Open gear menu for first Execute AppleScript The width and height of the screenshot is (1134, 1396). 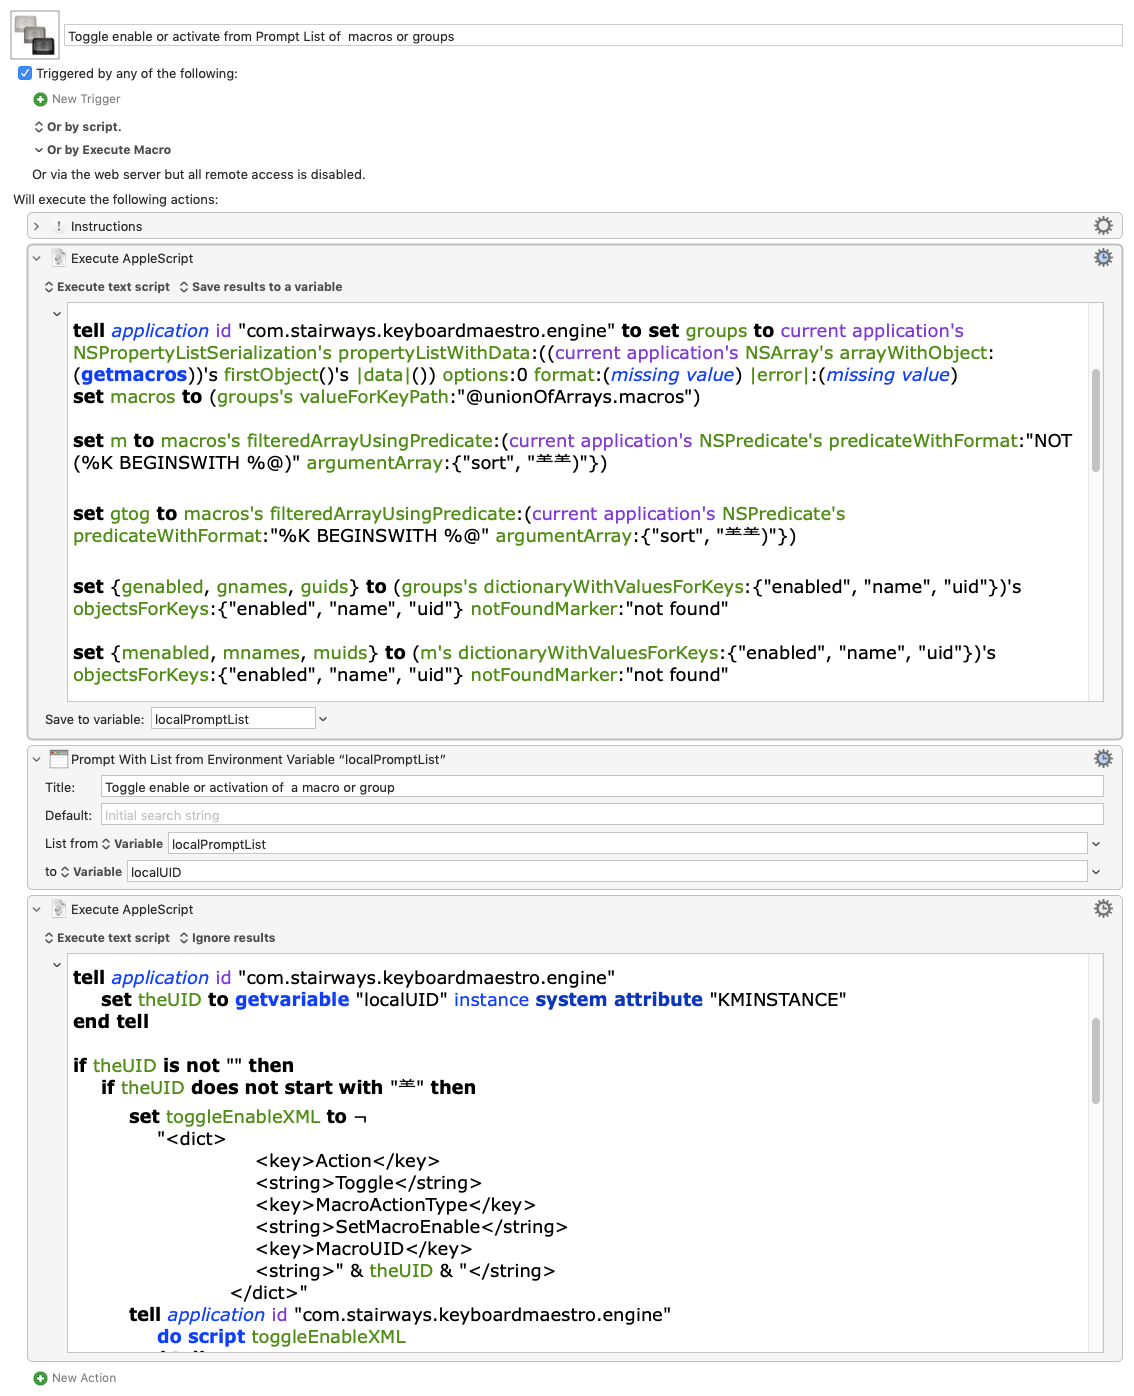pyautogui.click(x=1103, y=258)
